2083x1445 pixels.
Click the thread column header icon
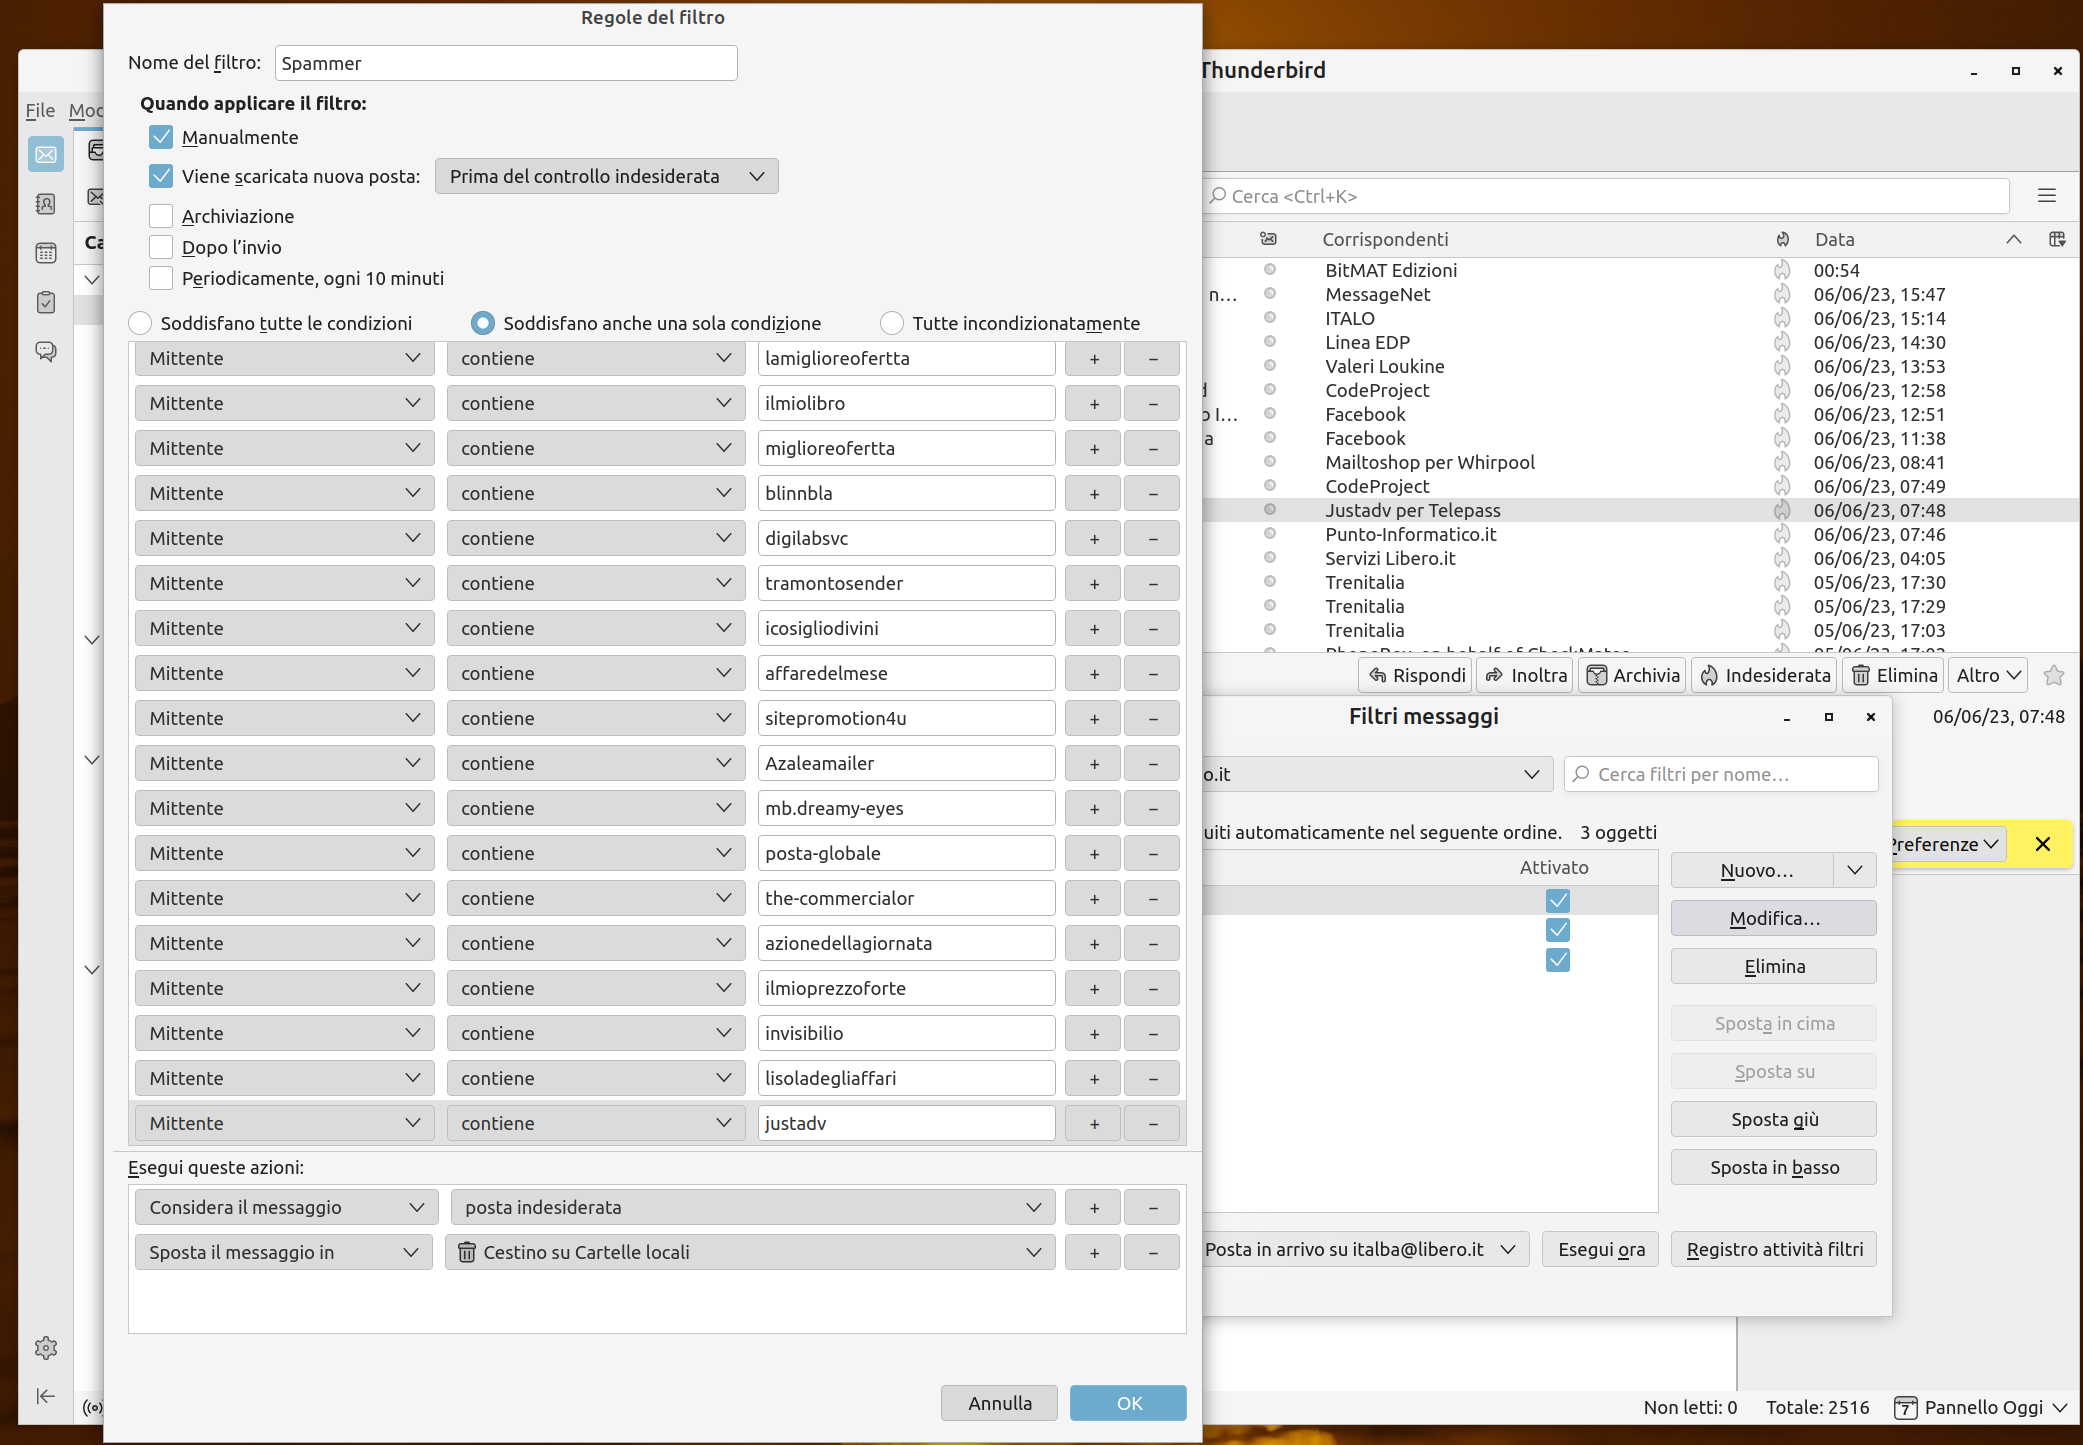(1268, 239)
